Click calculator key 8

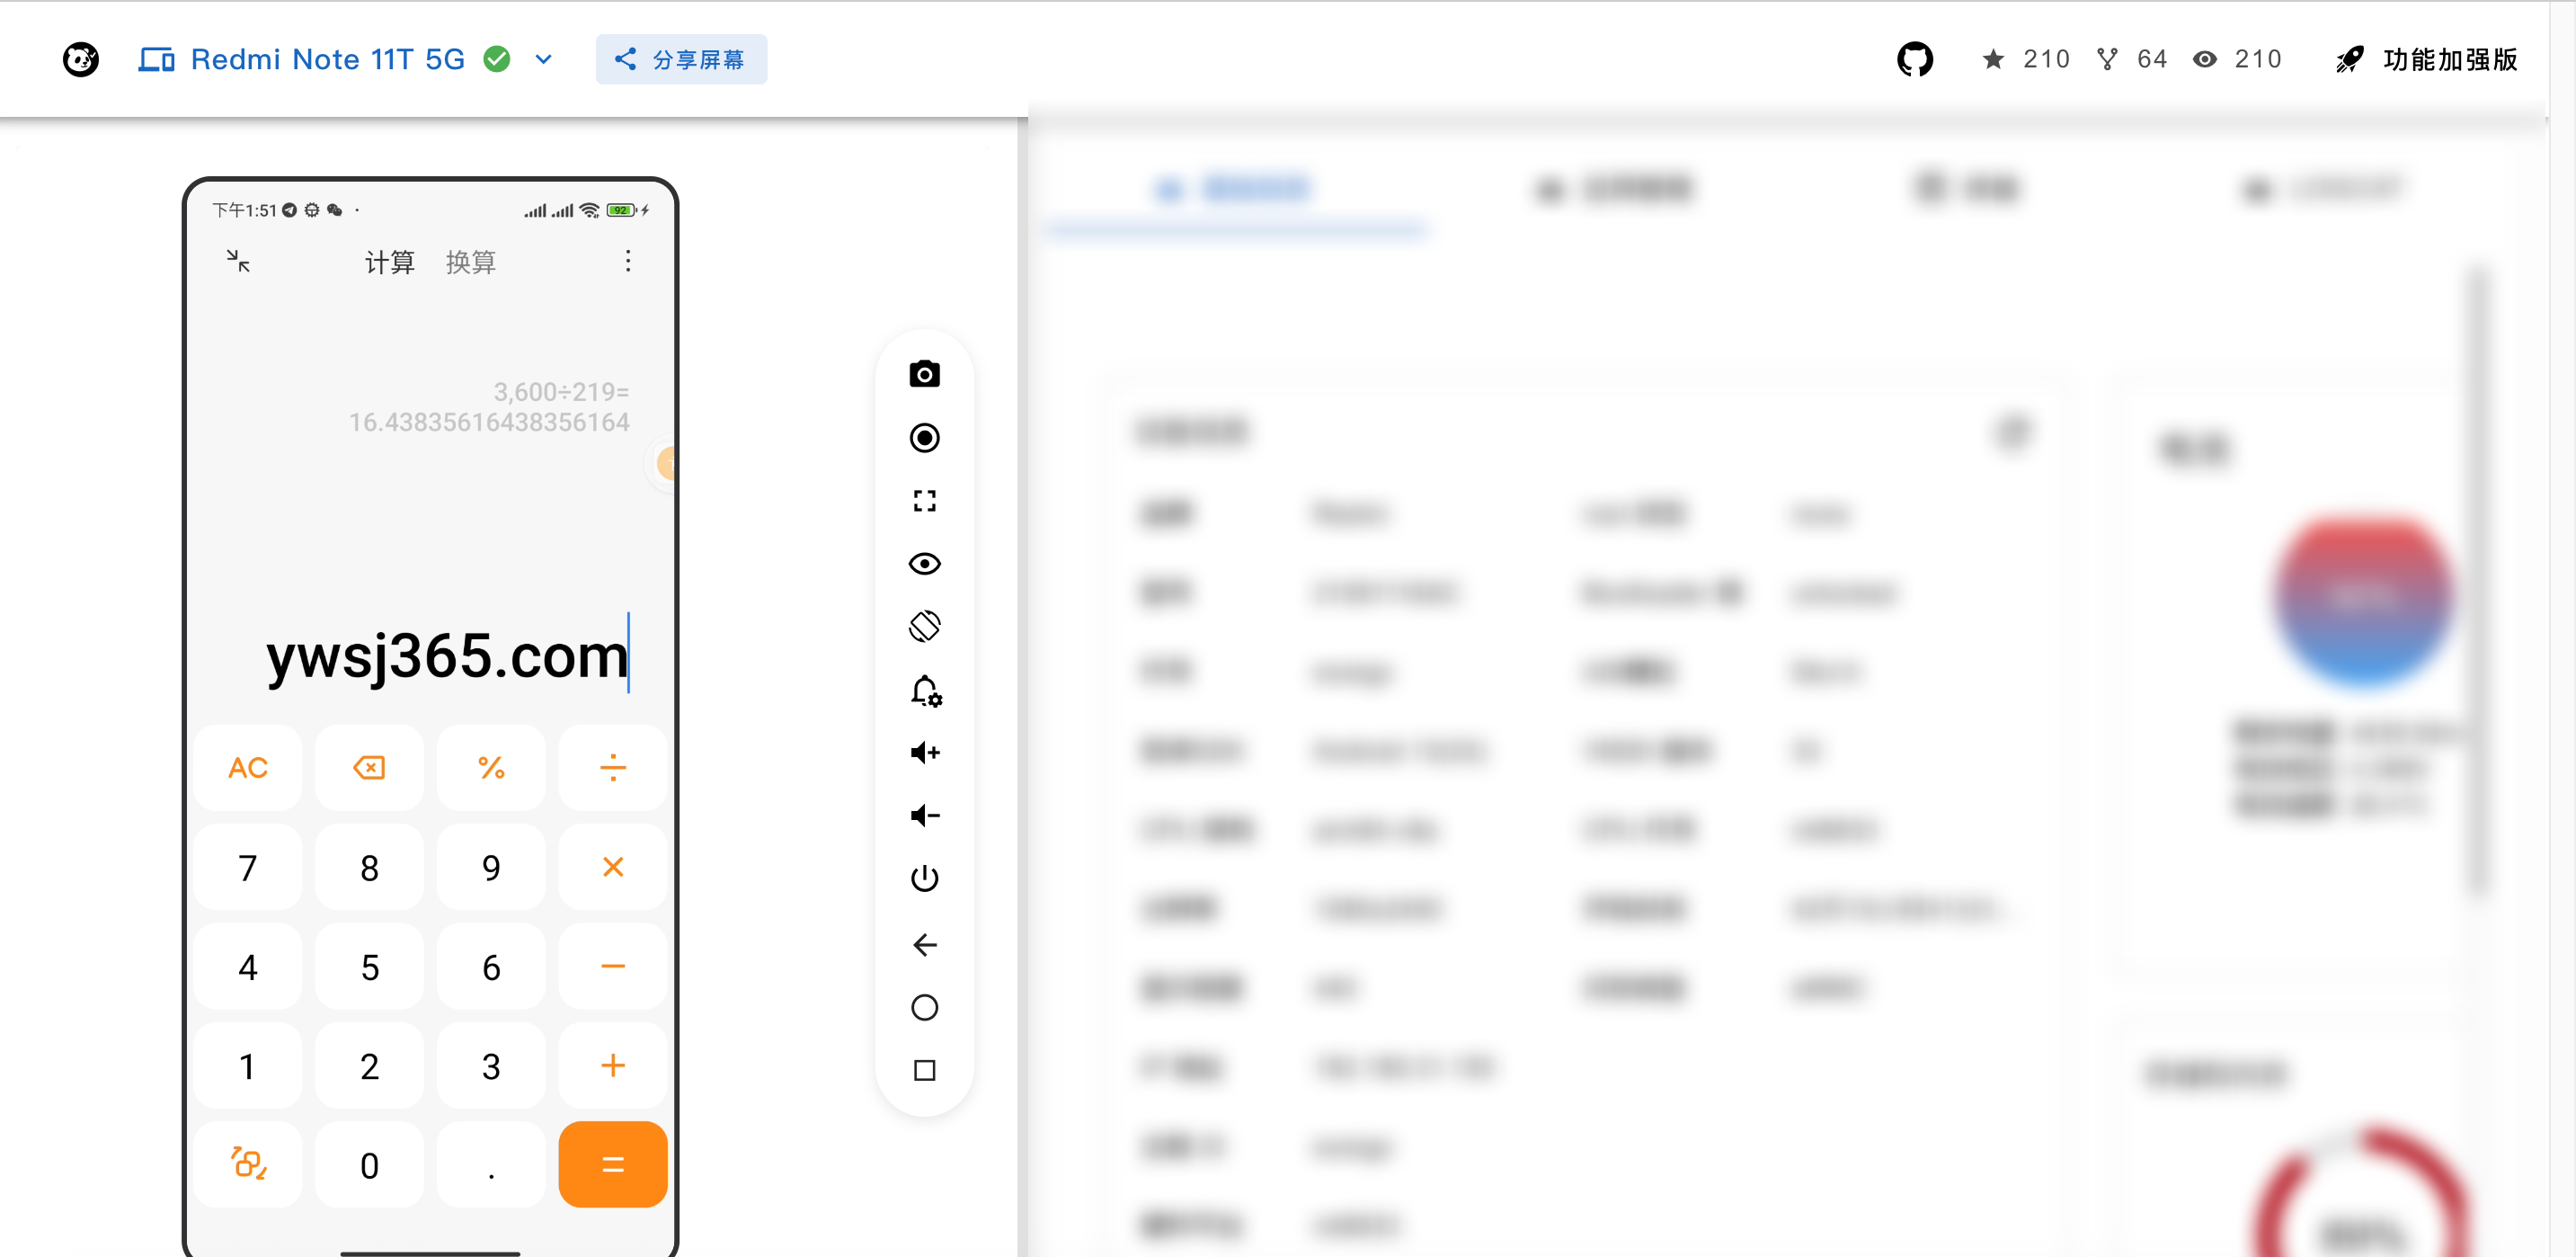[369, 867]
